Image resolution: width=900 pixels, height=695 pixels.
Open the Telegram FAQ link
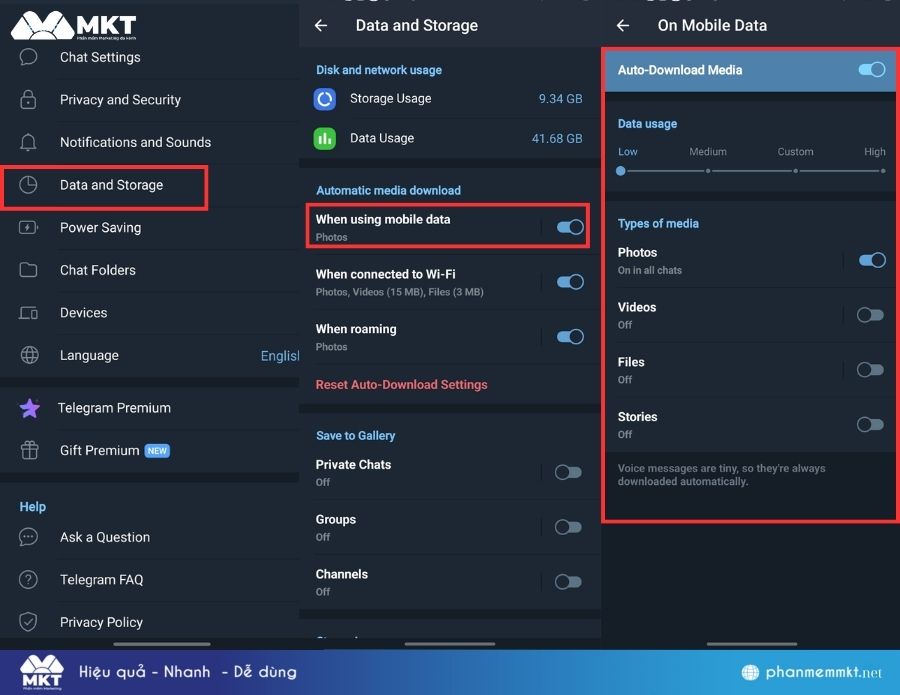click(x=101, y=580)
